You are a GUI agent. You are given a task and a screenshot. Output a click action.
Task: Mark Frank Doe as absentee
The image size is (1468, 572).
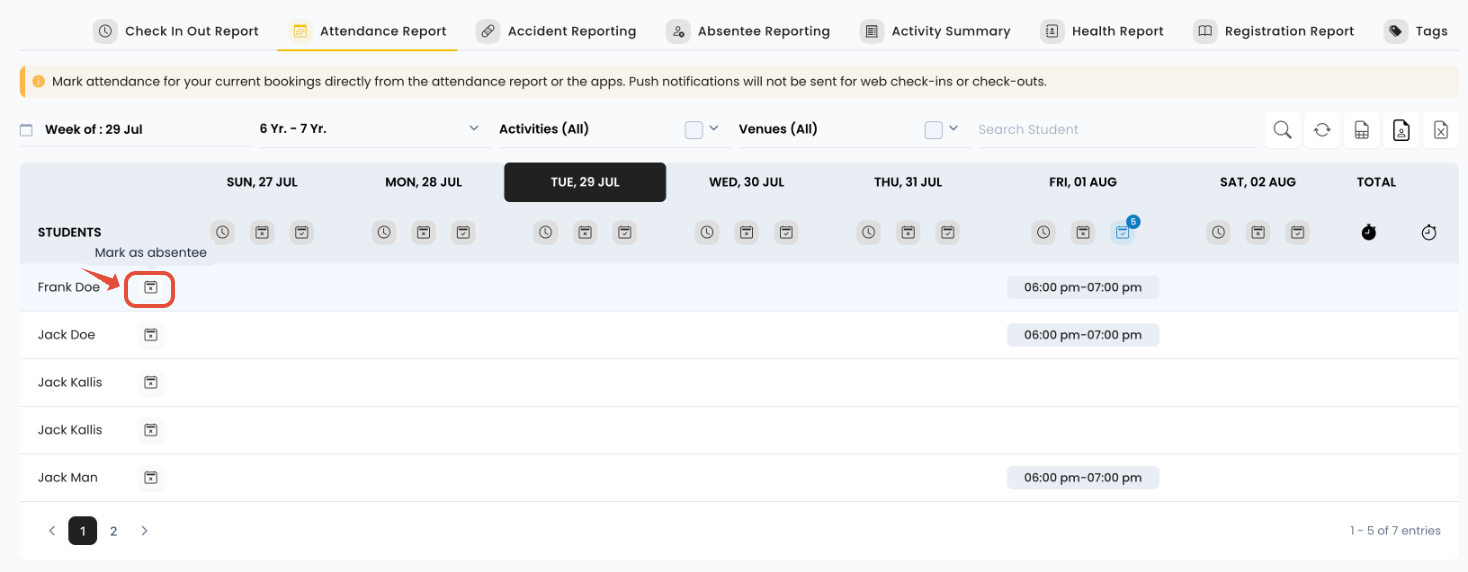pos(150,288)
